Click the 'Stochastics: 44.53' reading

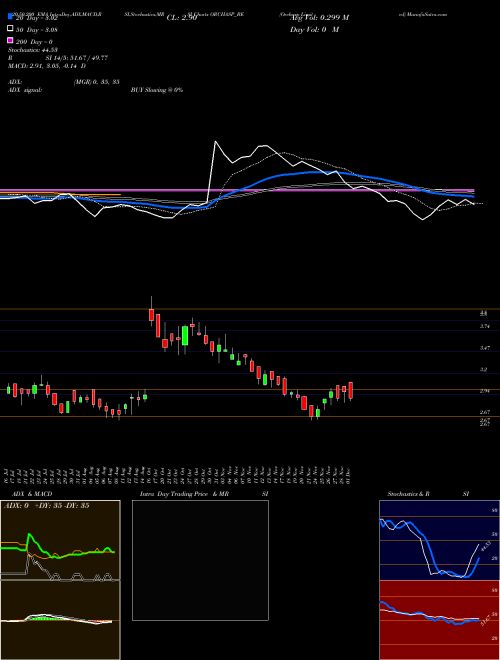[33, 50]
